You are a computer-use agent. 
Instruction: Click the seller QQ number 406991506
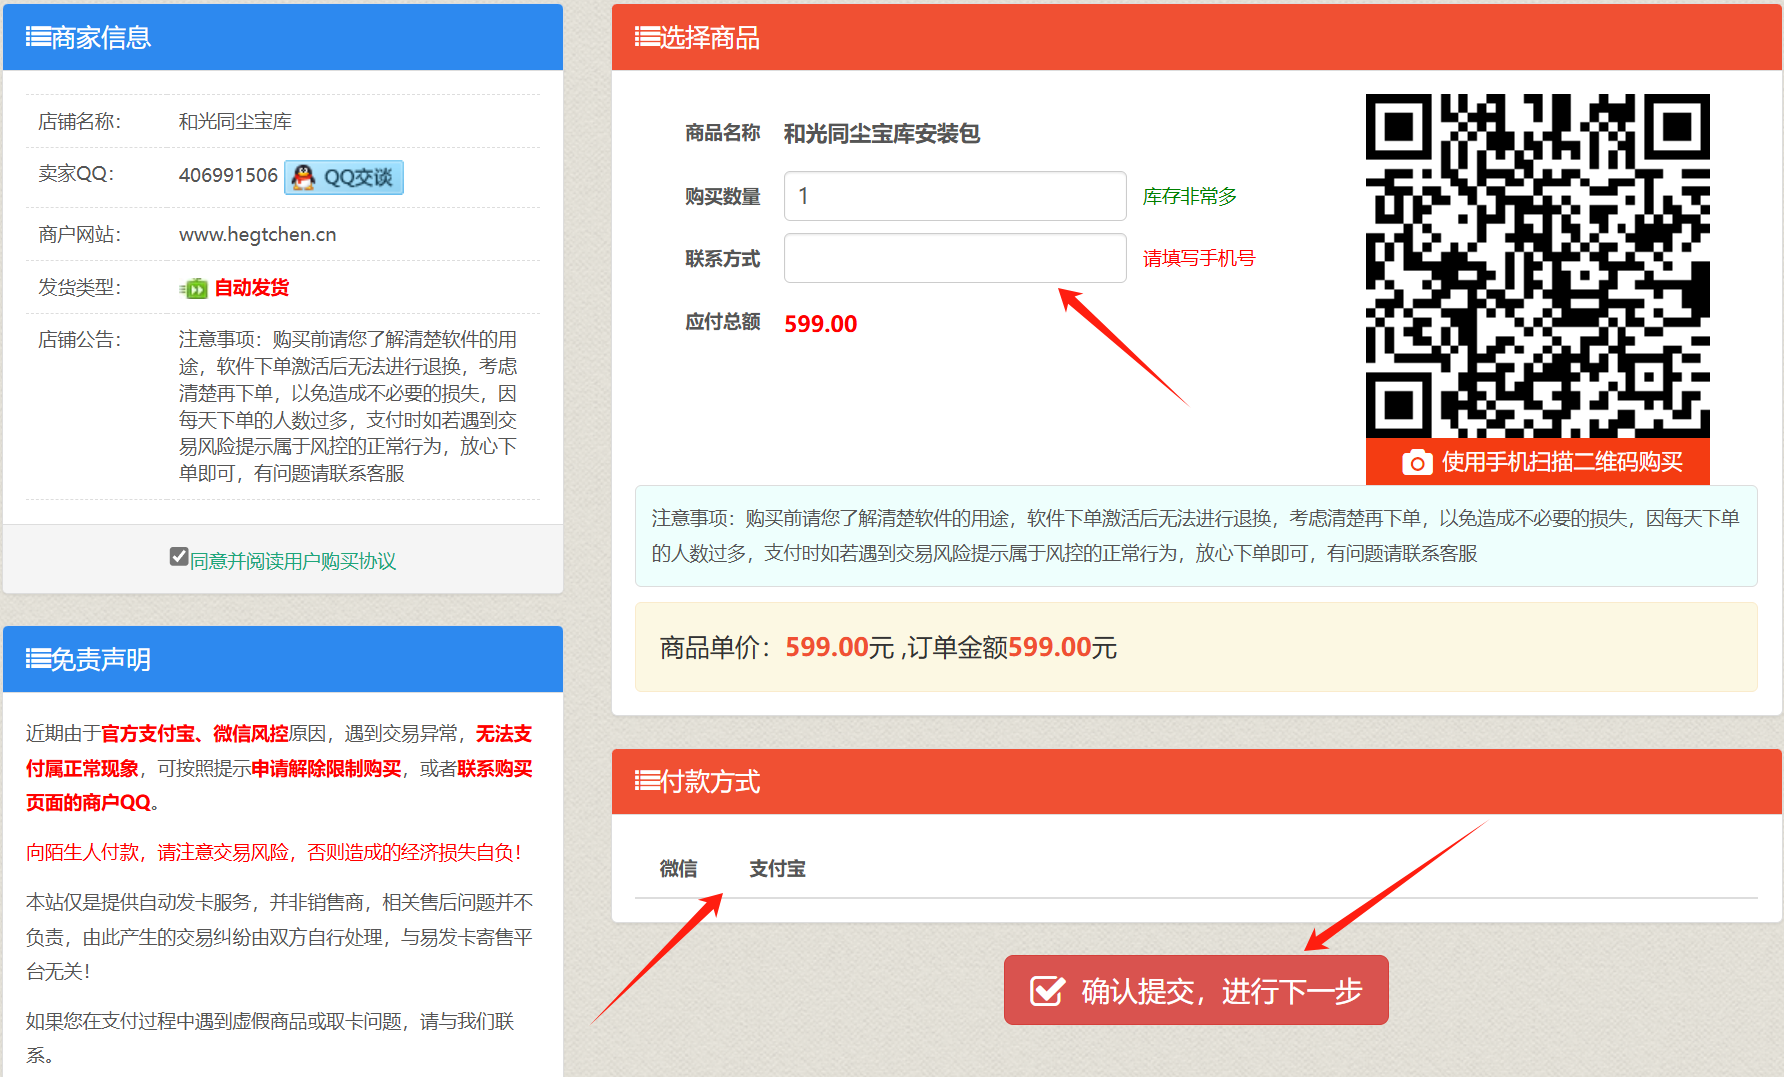pos(228,174)
